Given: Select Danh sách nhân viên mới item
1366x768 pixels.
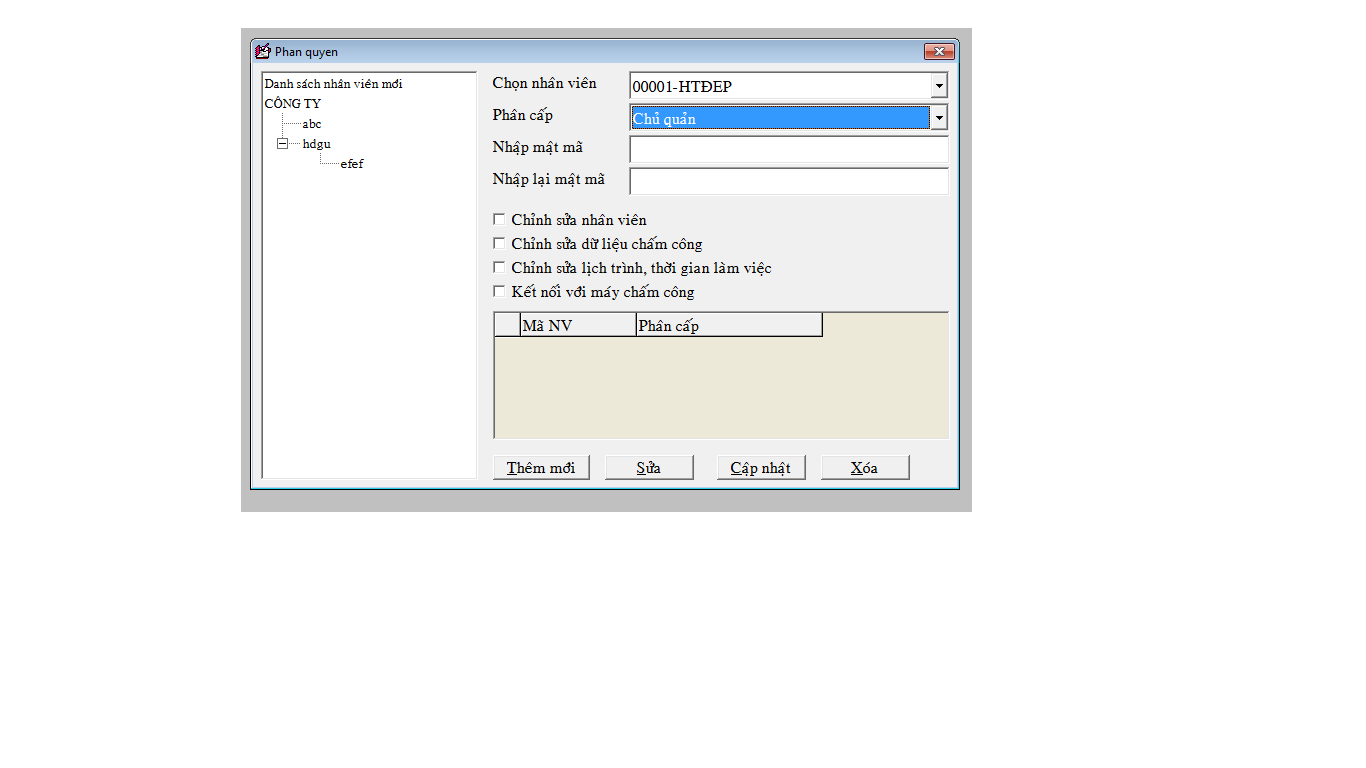Looking at the screenshot, I should pyautogui.click(x=334, y=84).
